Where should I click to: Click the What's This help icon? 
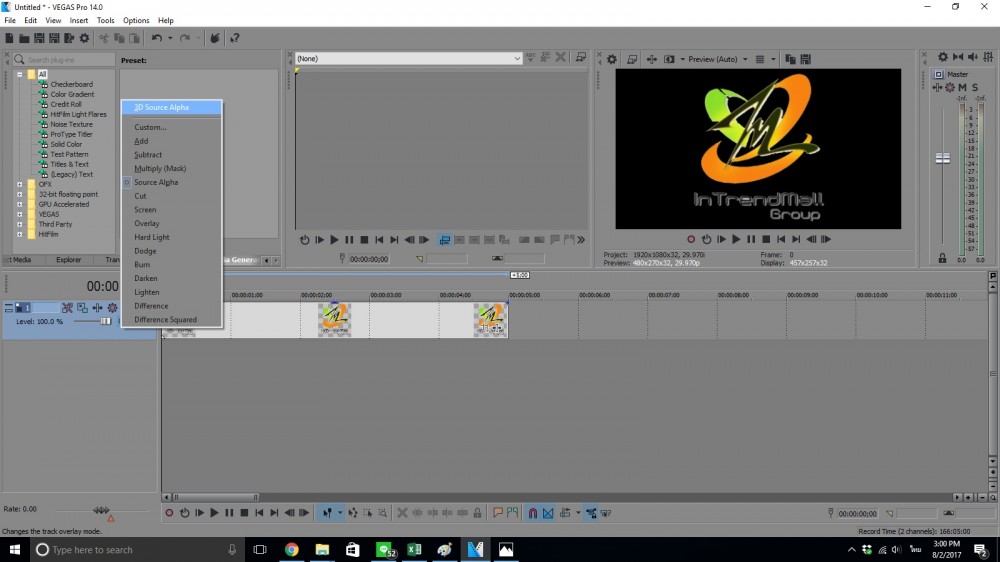(235, 38)
